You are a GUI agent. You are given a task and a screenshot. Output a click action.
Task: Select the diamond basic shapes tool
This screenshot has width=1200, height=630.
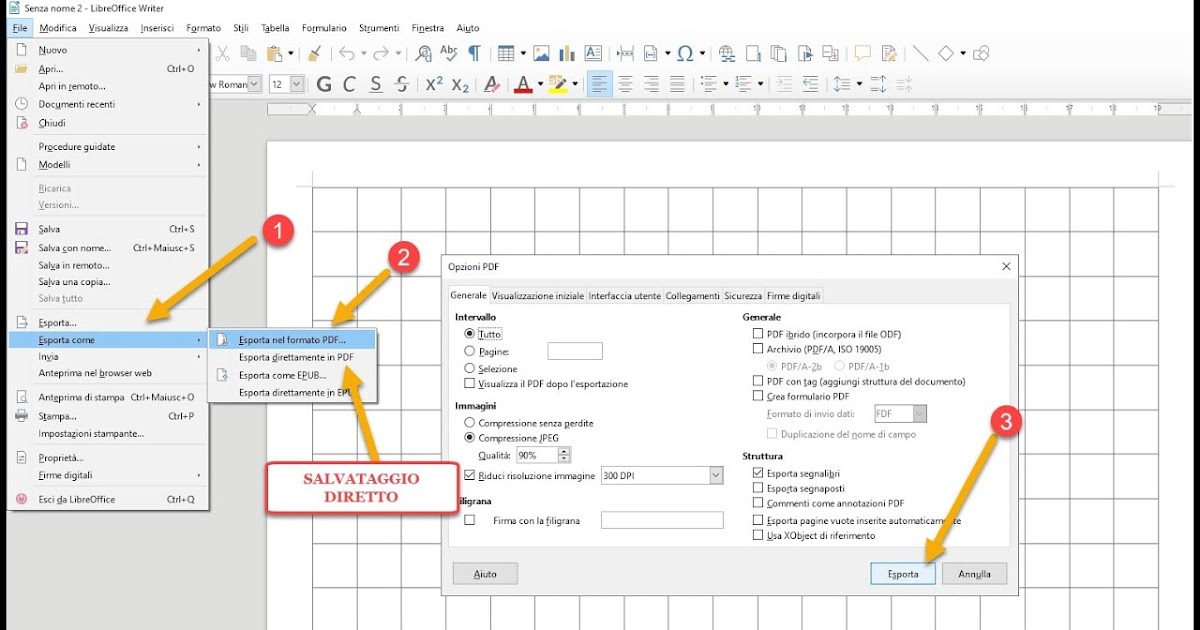tap(945, 54)
